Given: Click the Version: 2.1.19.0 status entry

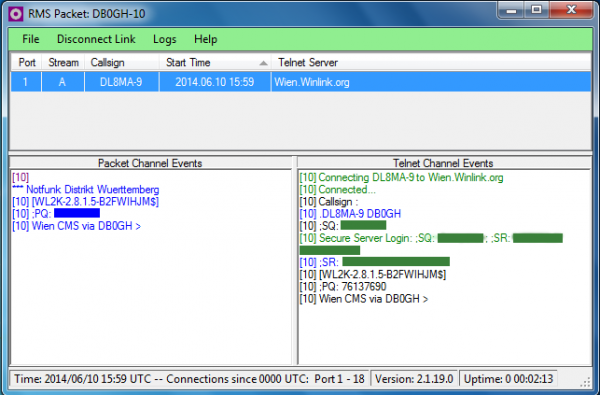Looking at the screenshot, I should [x=414, y=379].
